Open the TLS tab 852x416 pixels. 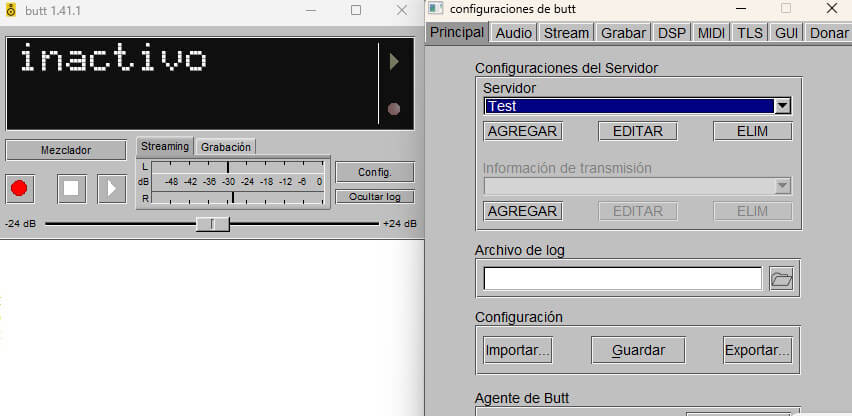pos(750,33)
